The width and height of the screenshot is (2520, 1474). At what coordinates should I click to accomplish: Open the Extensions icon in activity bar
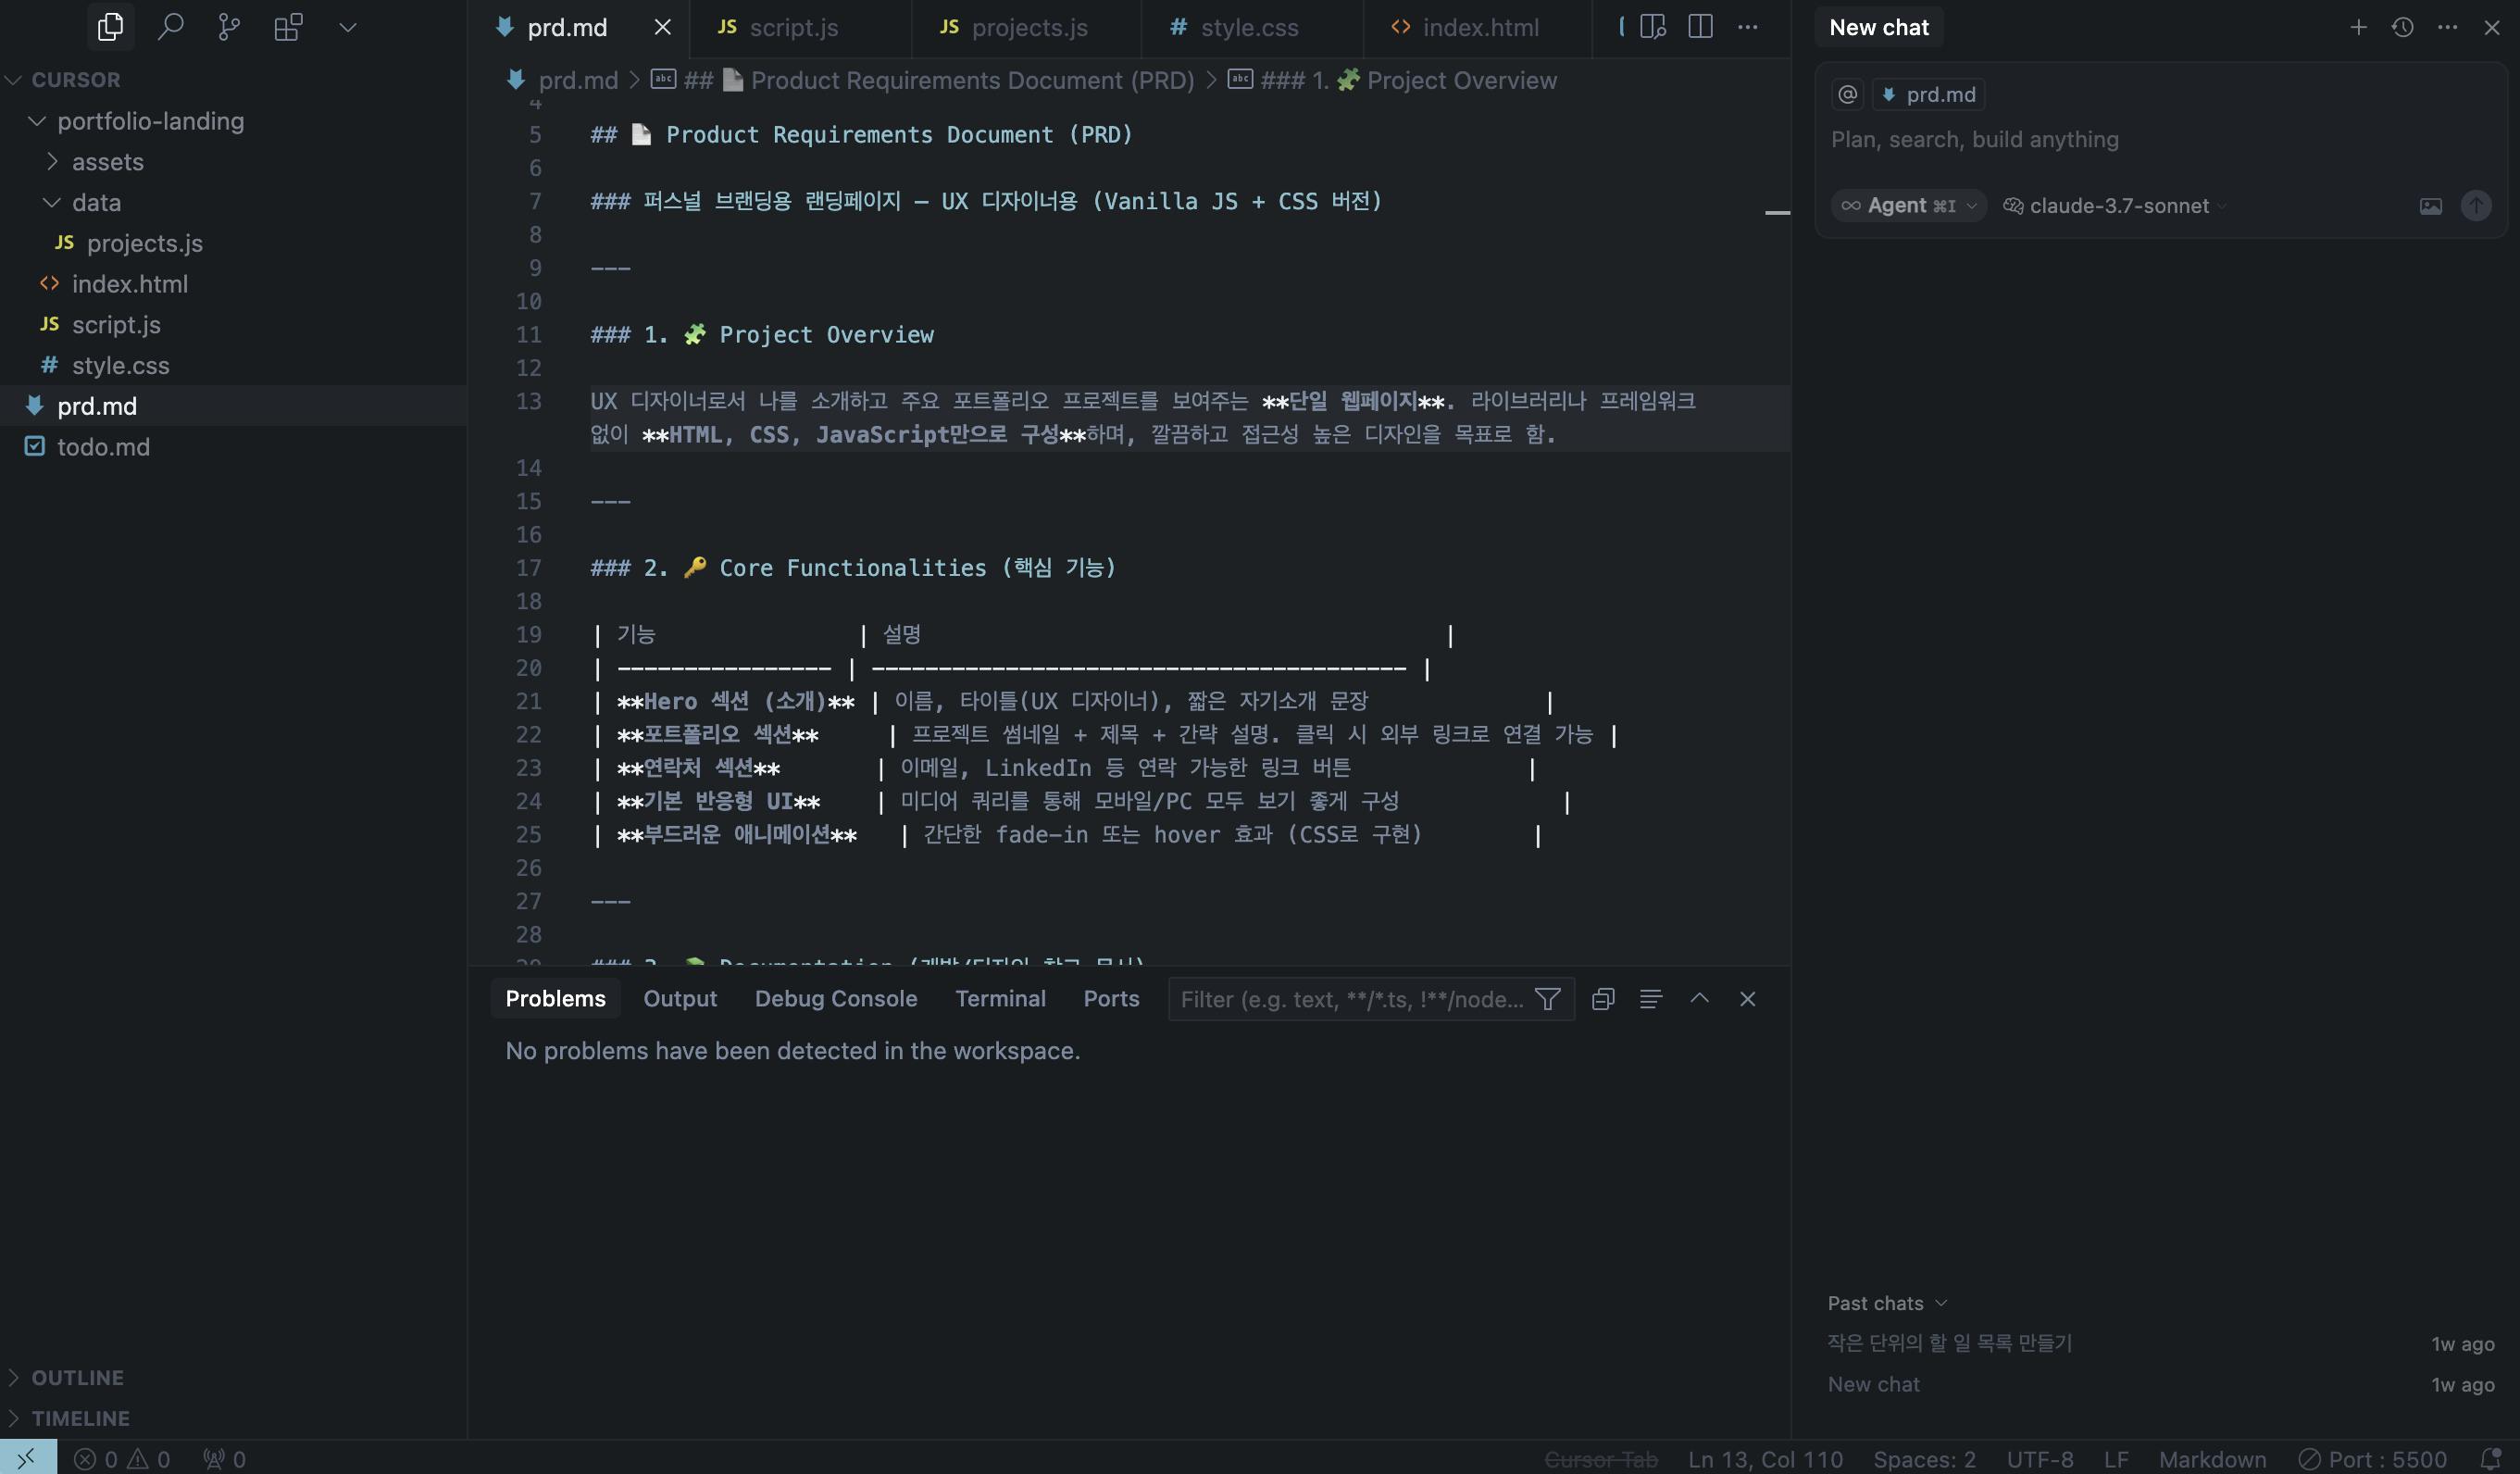pyautogui.click(x=288, y=27)
